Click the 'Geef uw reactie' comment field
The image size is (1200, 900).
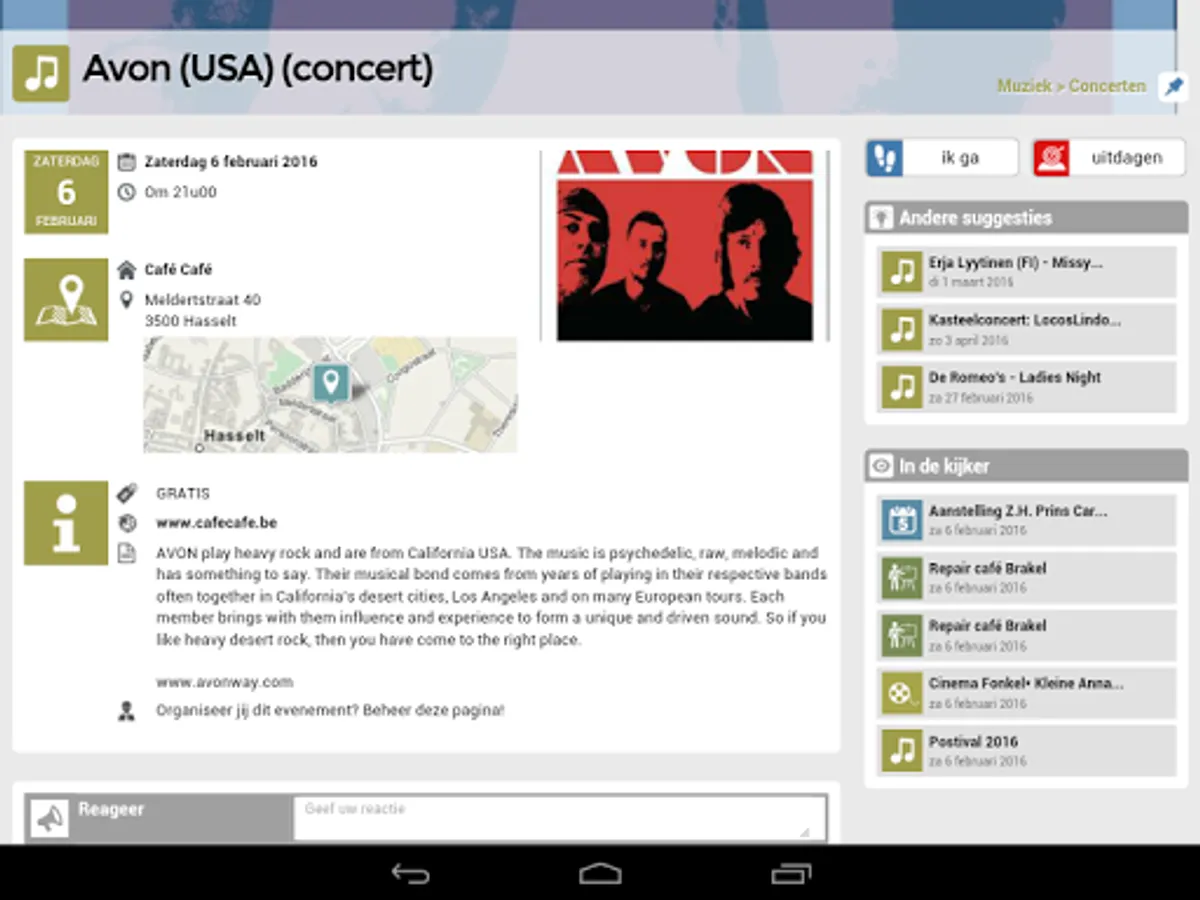(x=560, y=818)
